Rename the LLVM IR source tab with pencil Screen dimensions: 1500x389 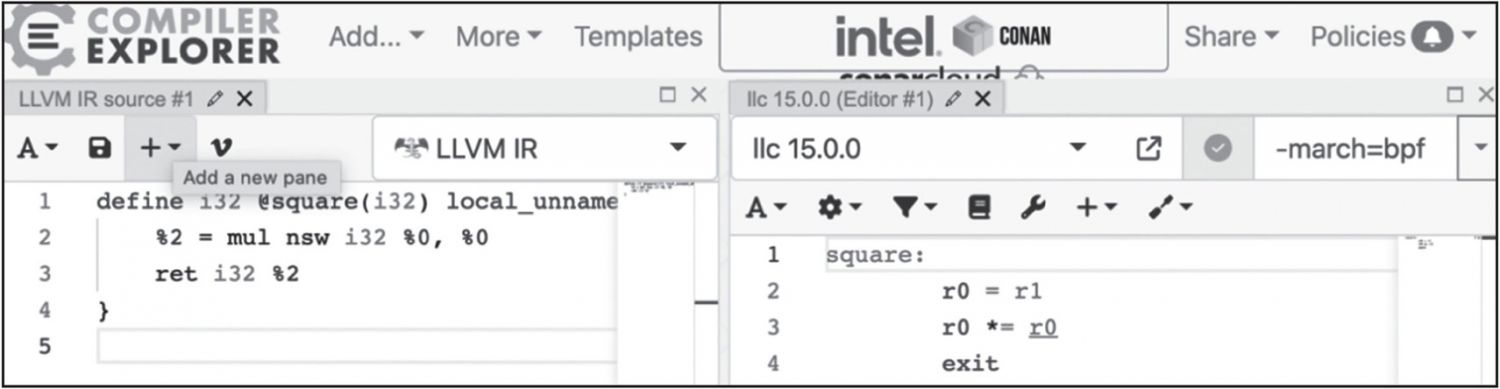pos(215,99)
